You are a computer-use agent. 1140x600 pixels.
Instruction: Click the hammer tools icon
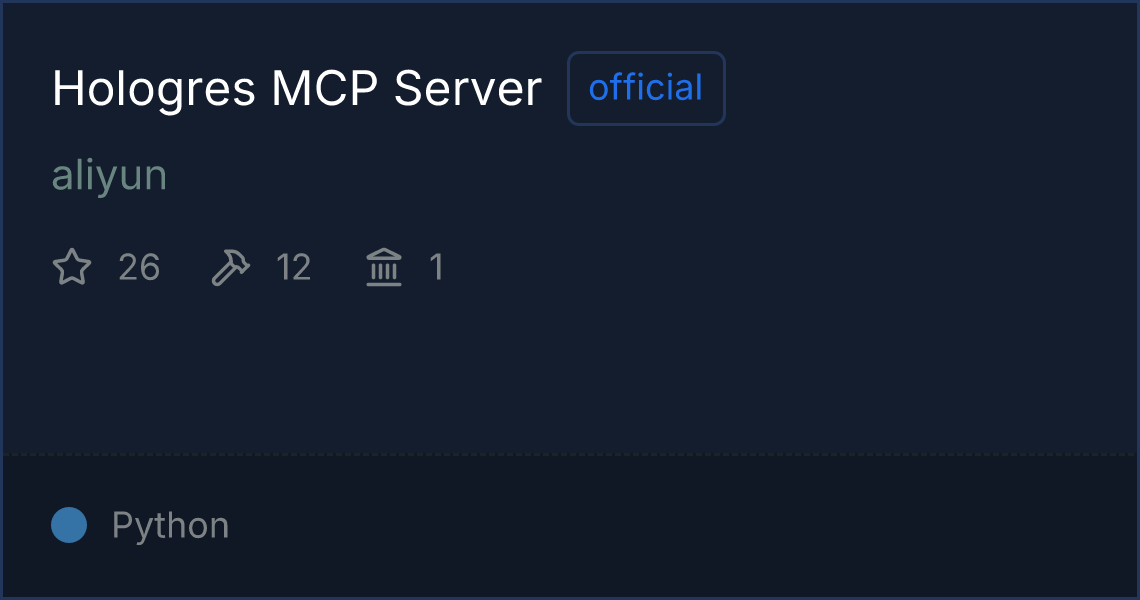pyautogui.click(x=230, y=267)
